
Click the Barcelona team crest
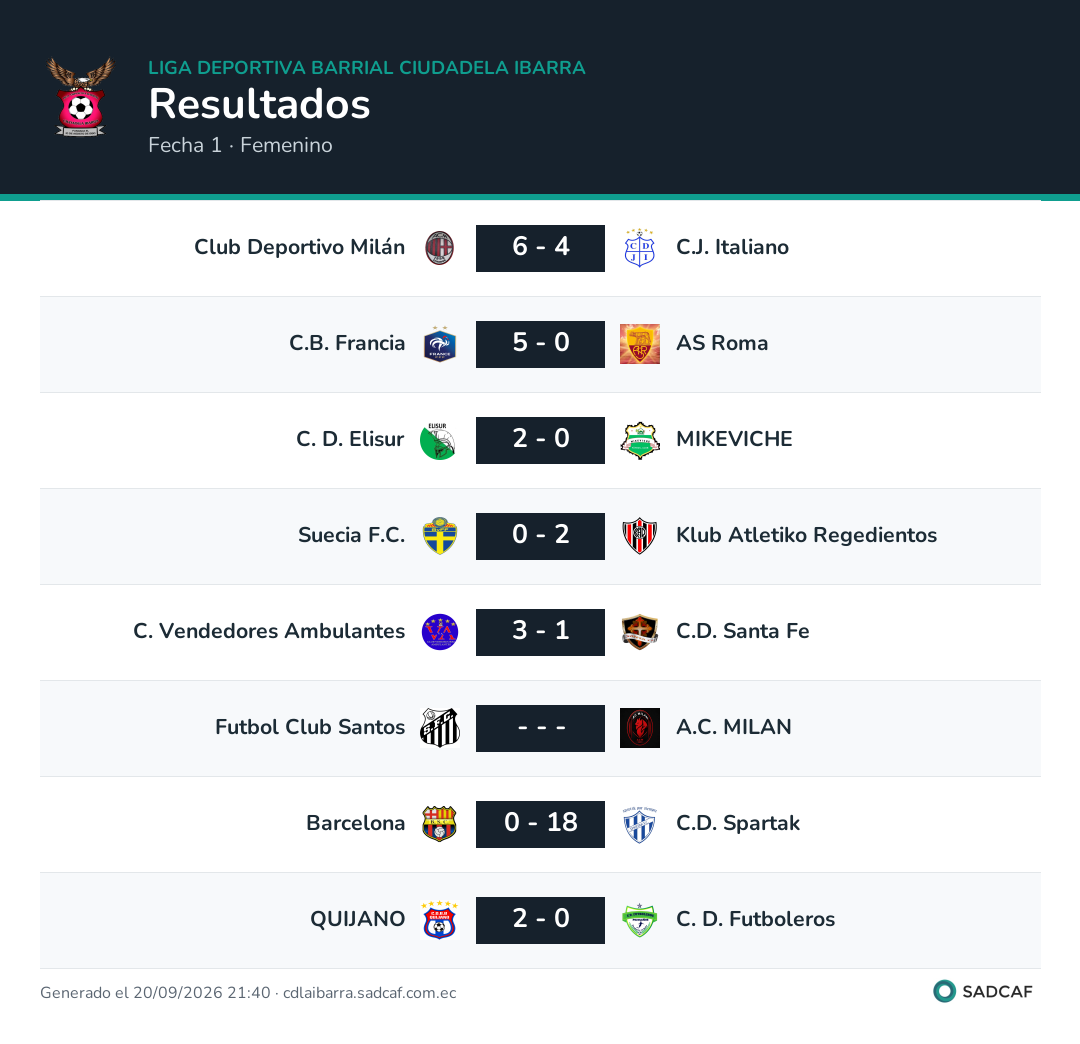point(439,824)
